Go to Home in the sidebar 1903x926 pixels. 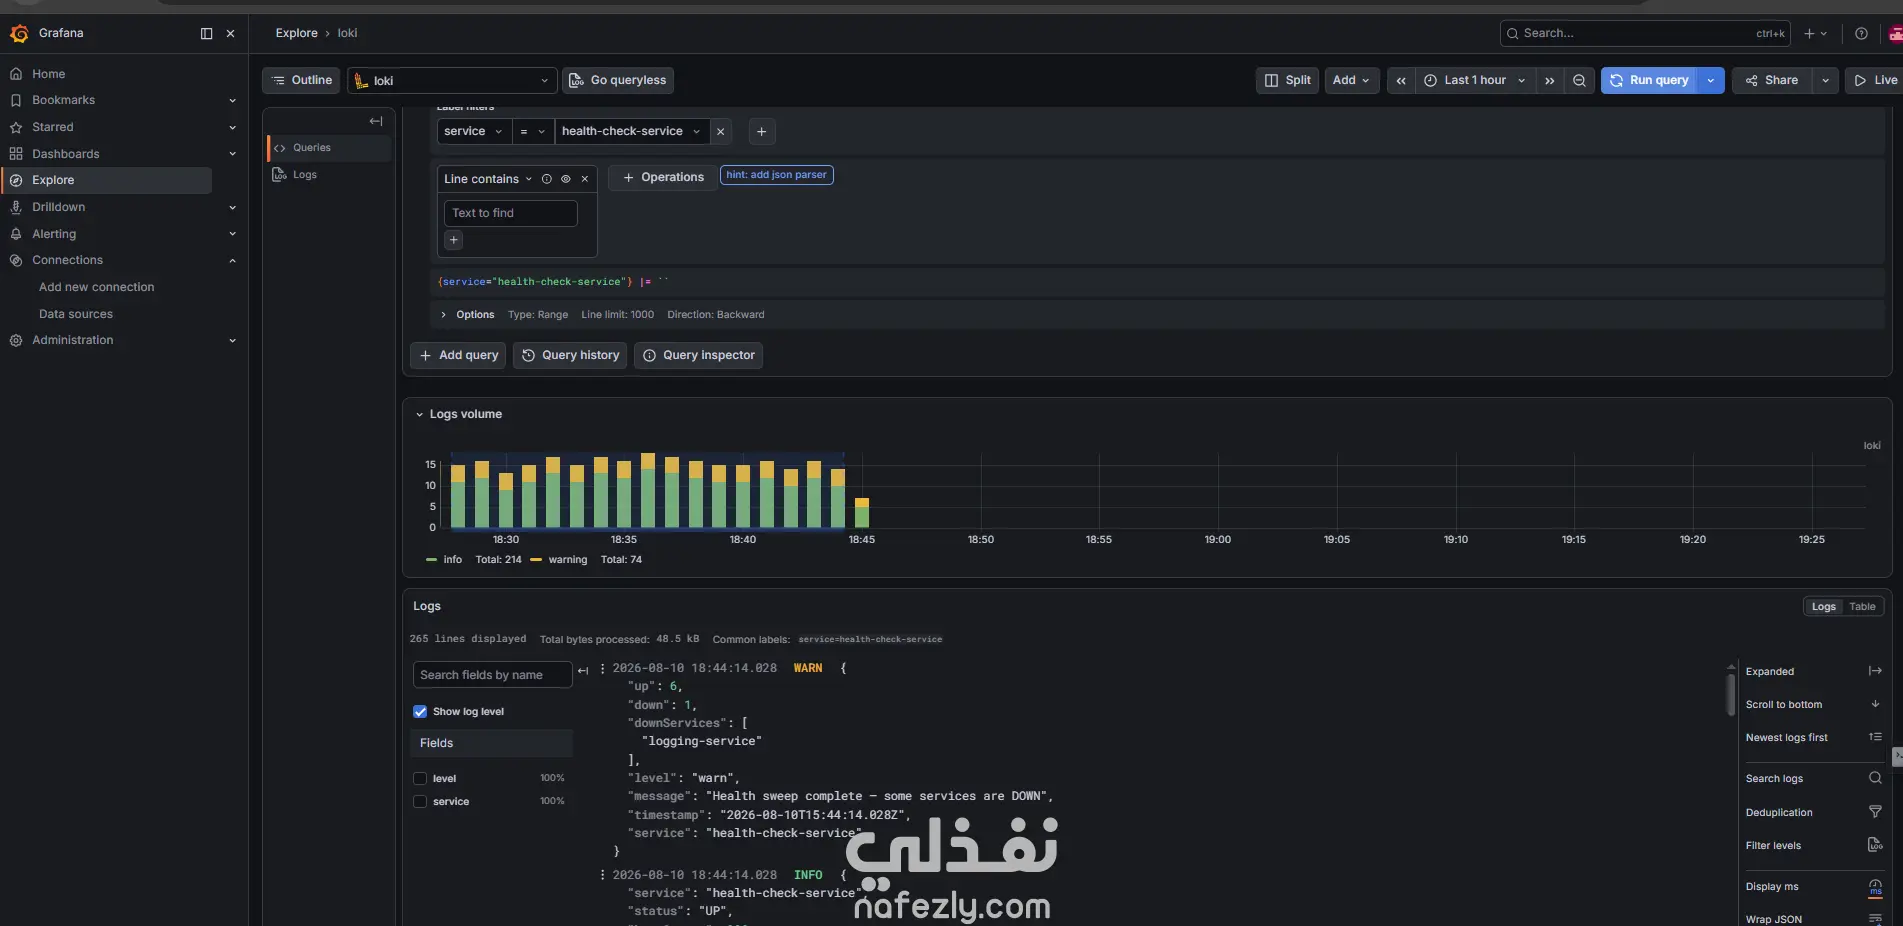48,74
